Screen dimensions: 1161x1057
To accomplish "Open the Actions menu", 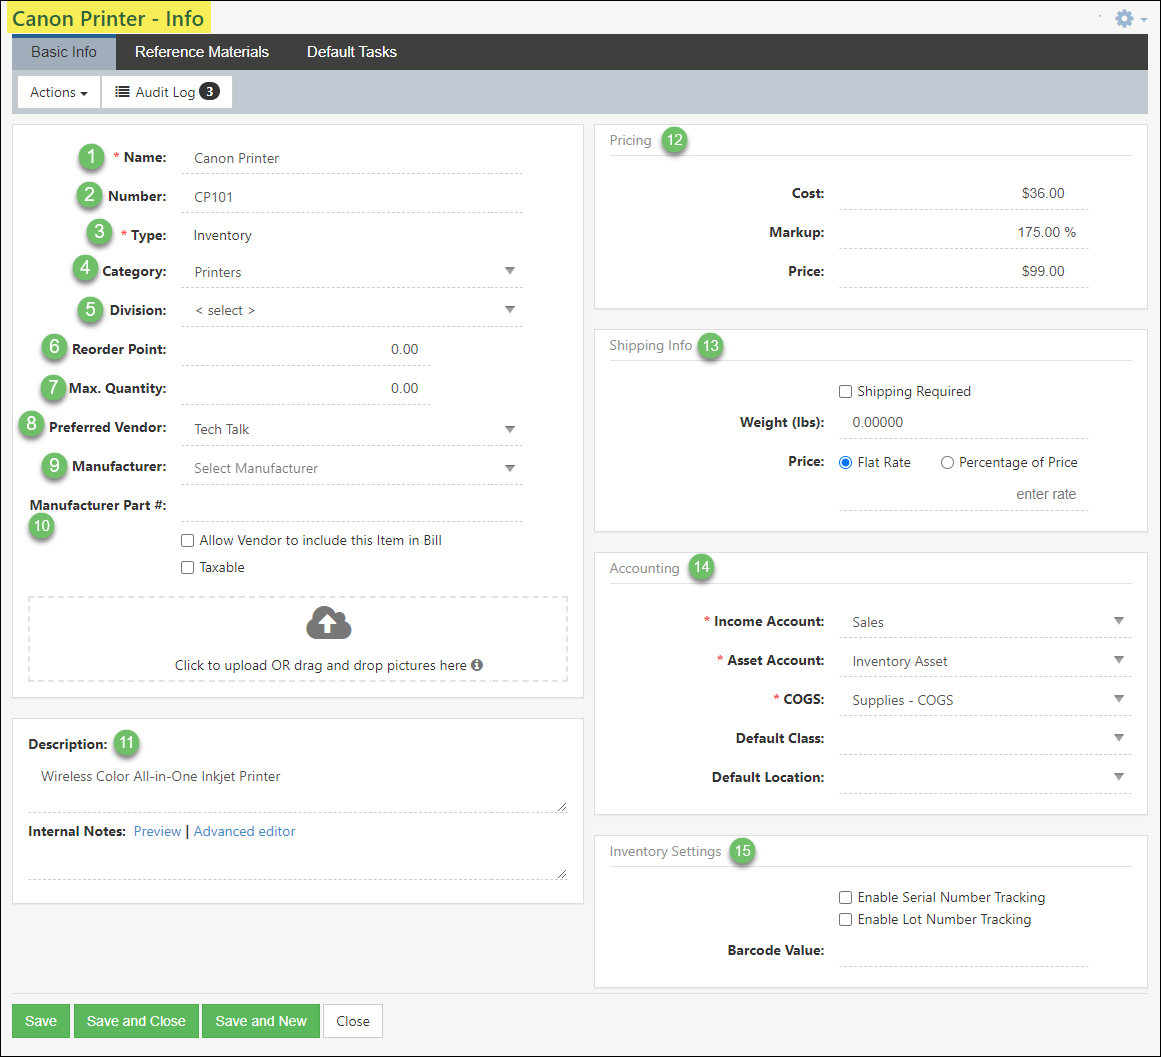I will pyautogui.click(x=58, y=91).
